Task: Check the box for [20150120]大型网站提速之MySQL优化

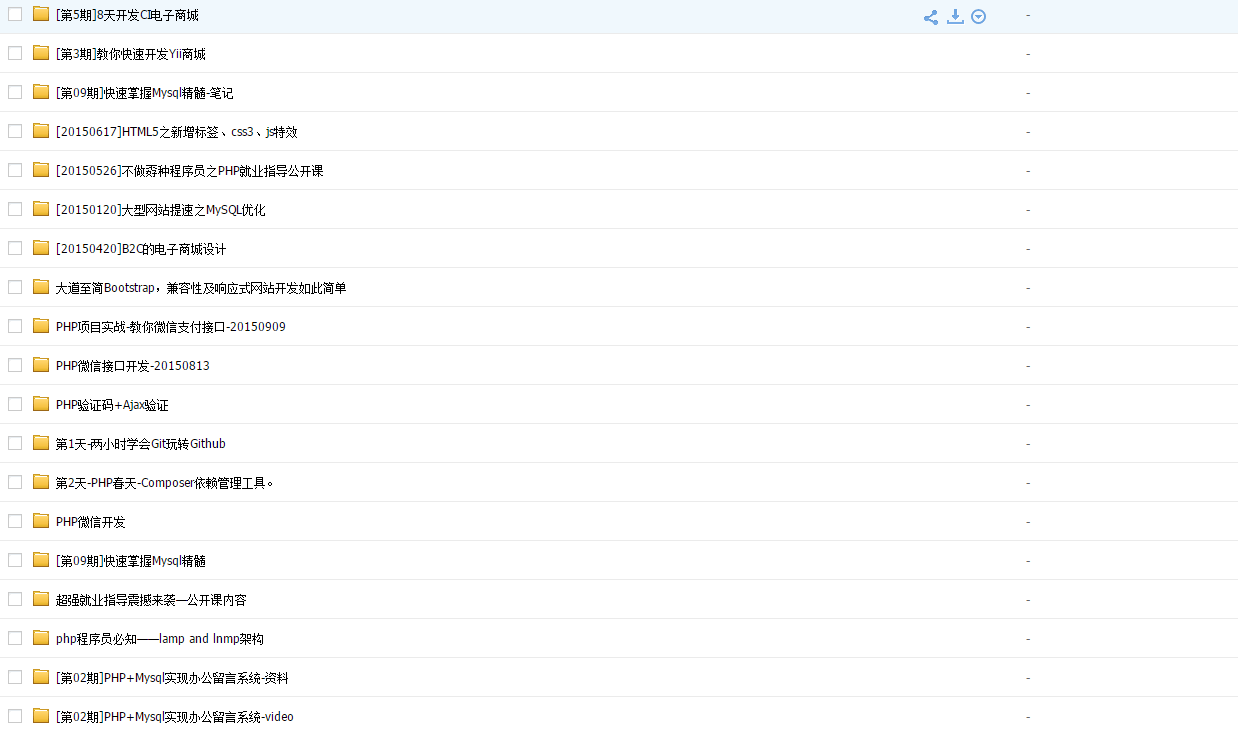Action: [x=15, y=209]
